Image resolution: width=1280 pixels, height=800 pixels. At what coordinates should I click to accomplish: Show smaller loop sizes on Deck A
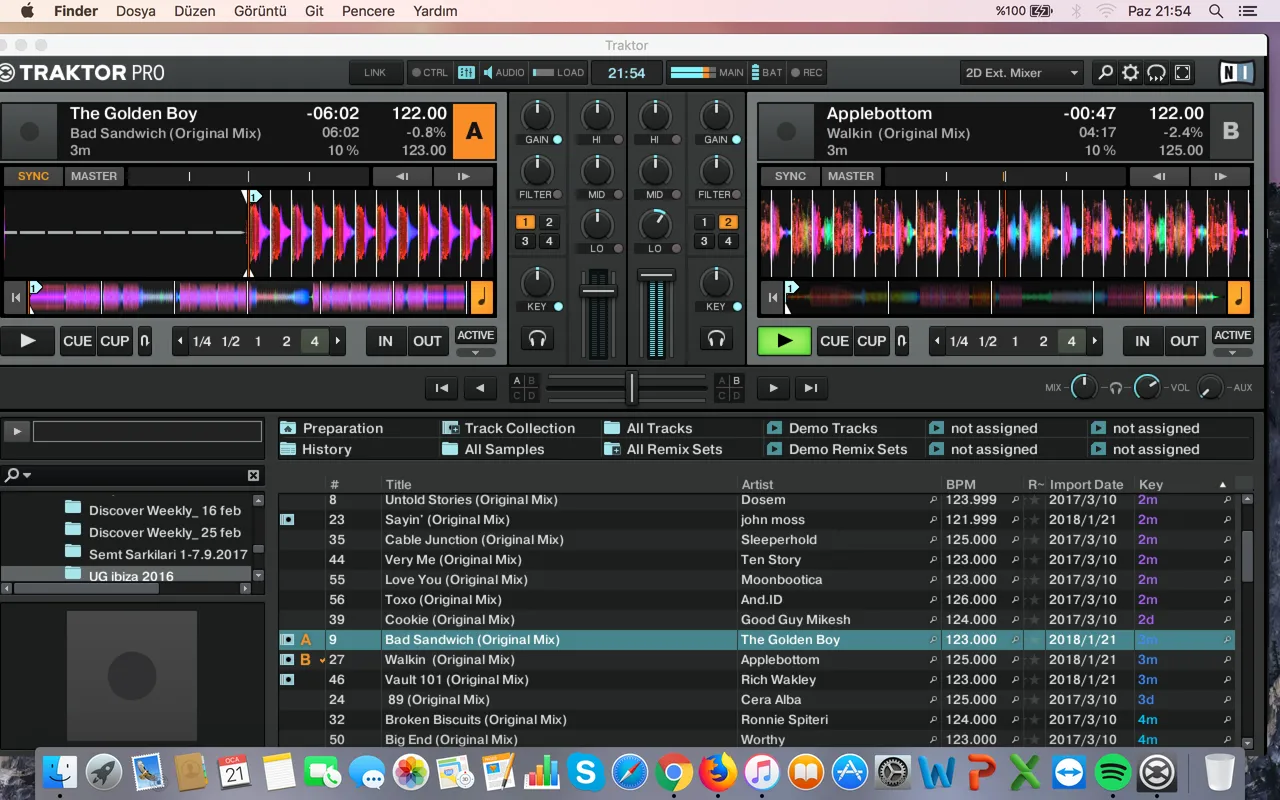point(180,341)
